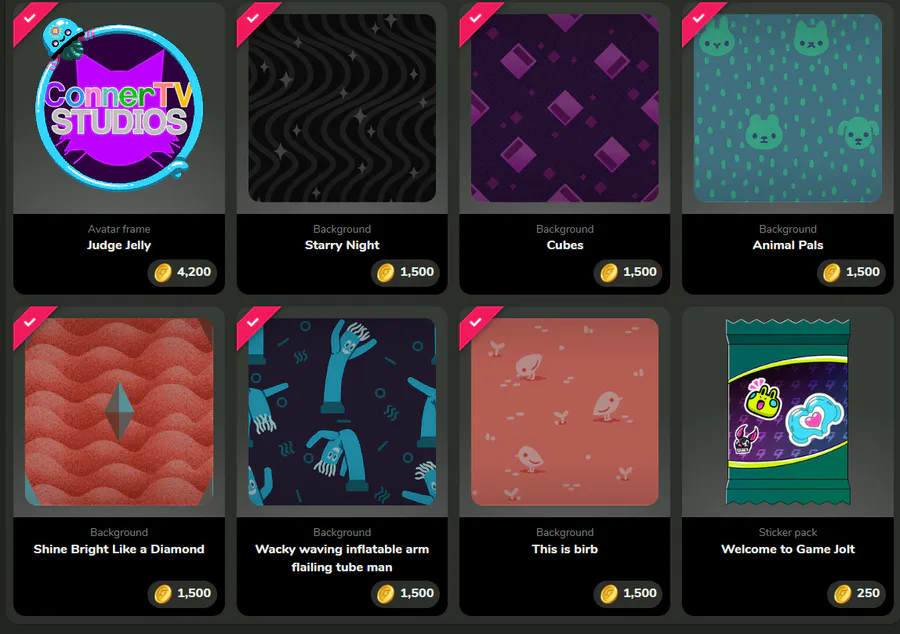Click the coin icon next to 250
The width and height of the screenshot is (900, 634).
point(842,594)
